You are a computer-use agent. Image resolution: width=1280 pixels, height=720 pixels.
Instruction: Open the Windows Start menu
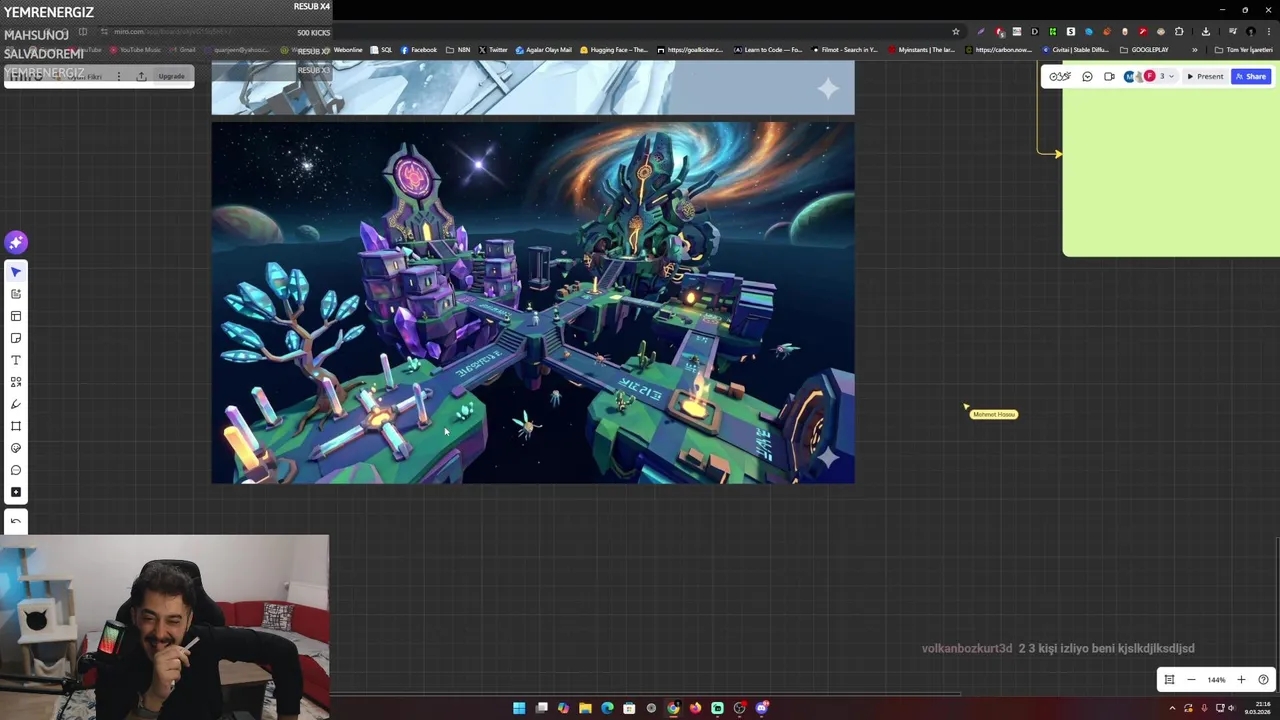[x=519, y=708]
